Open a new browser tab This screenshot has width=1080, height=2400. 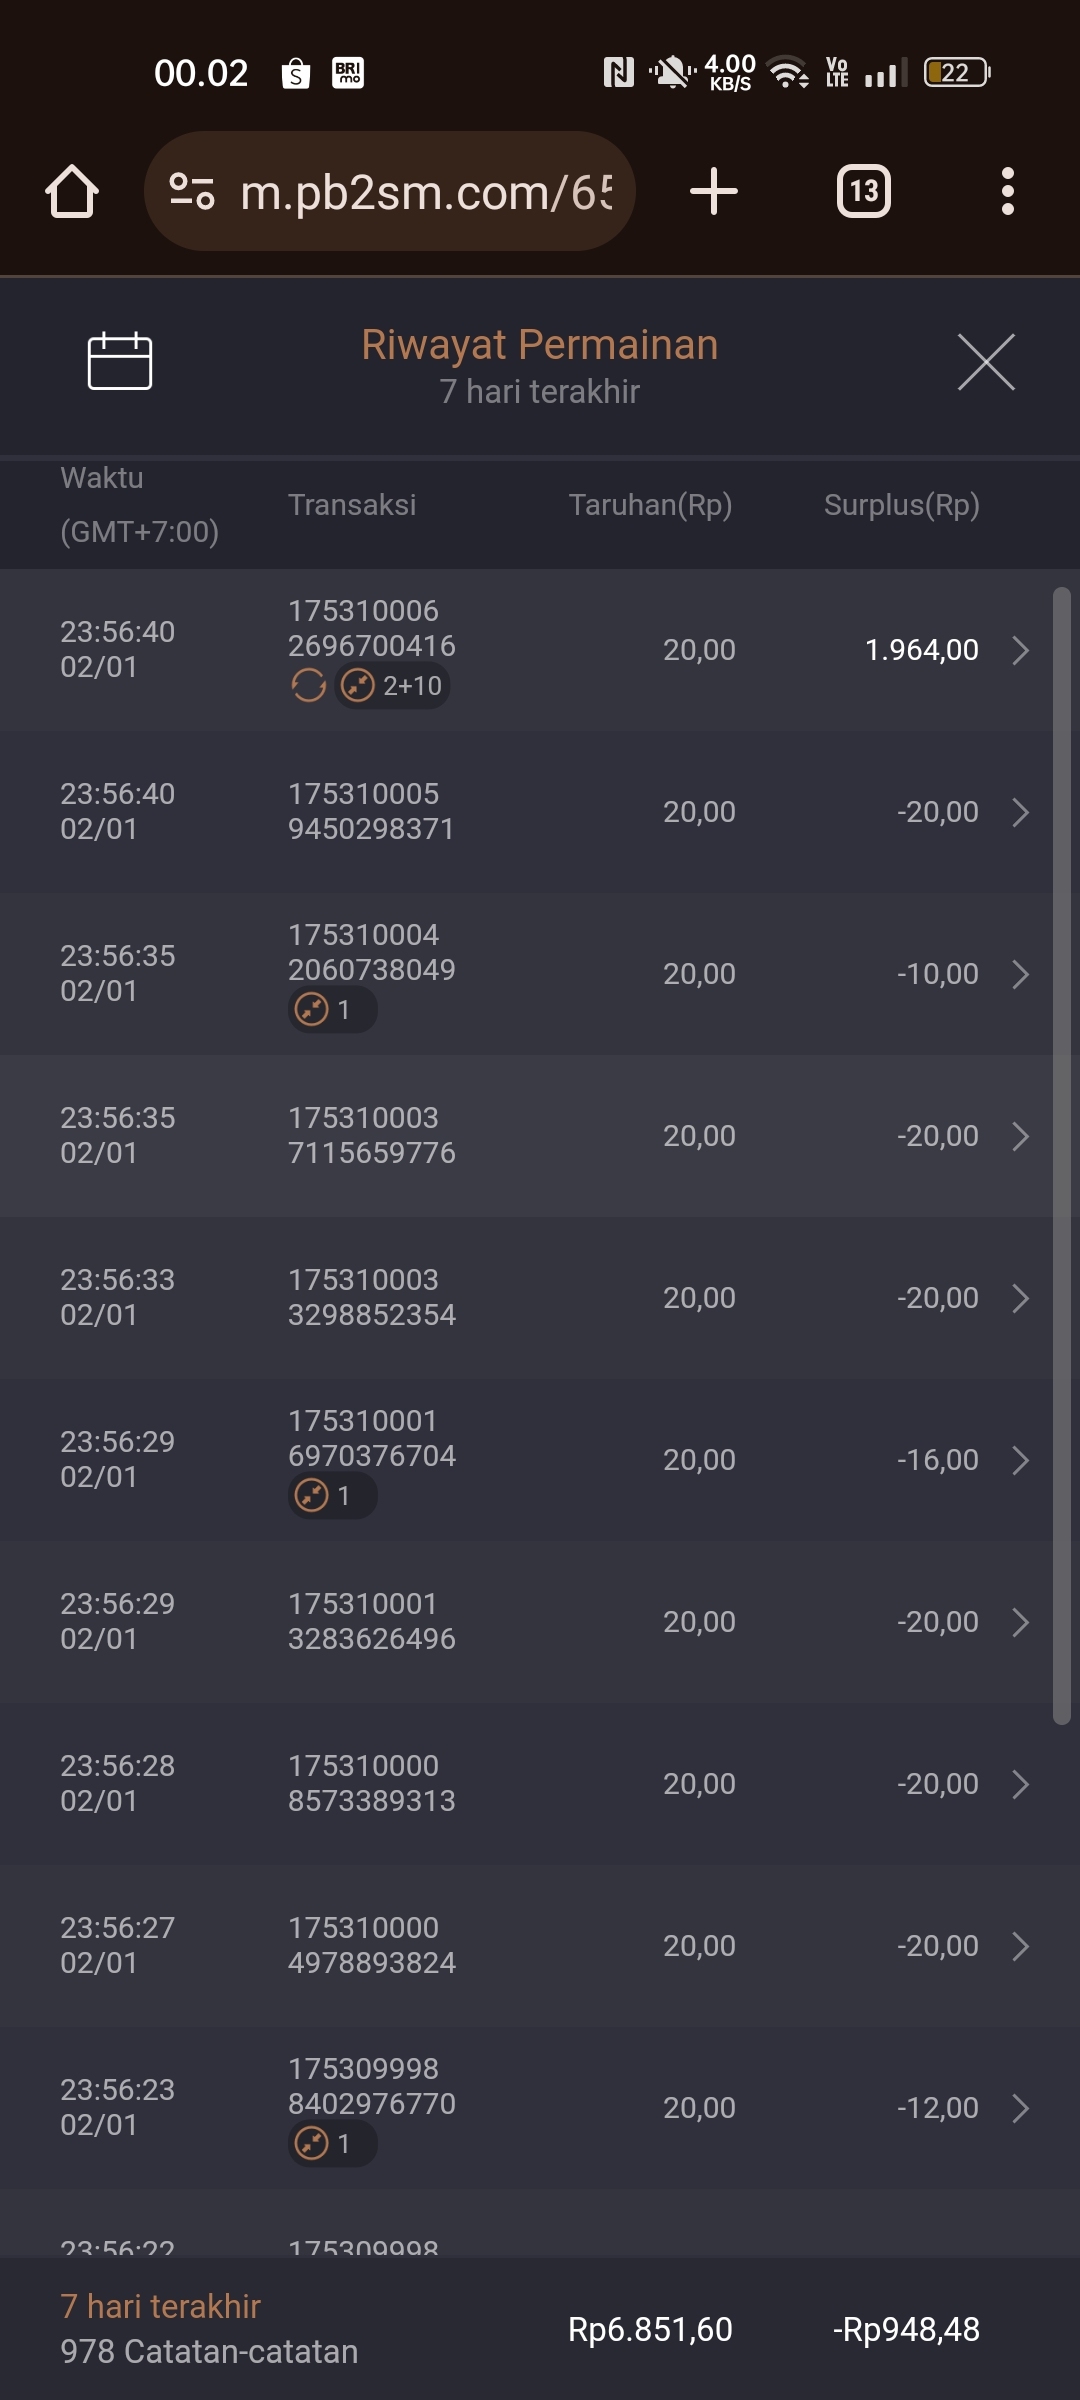[x=714, y=191]
